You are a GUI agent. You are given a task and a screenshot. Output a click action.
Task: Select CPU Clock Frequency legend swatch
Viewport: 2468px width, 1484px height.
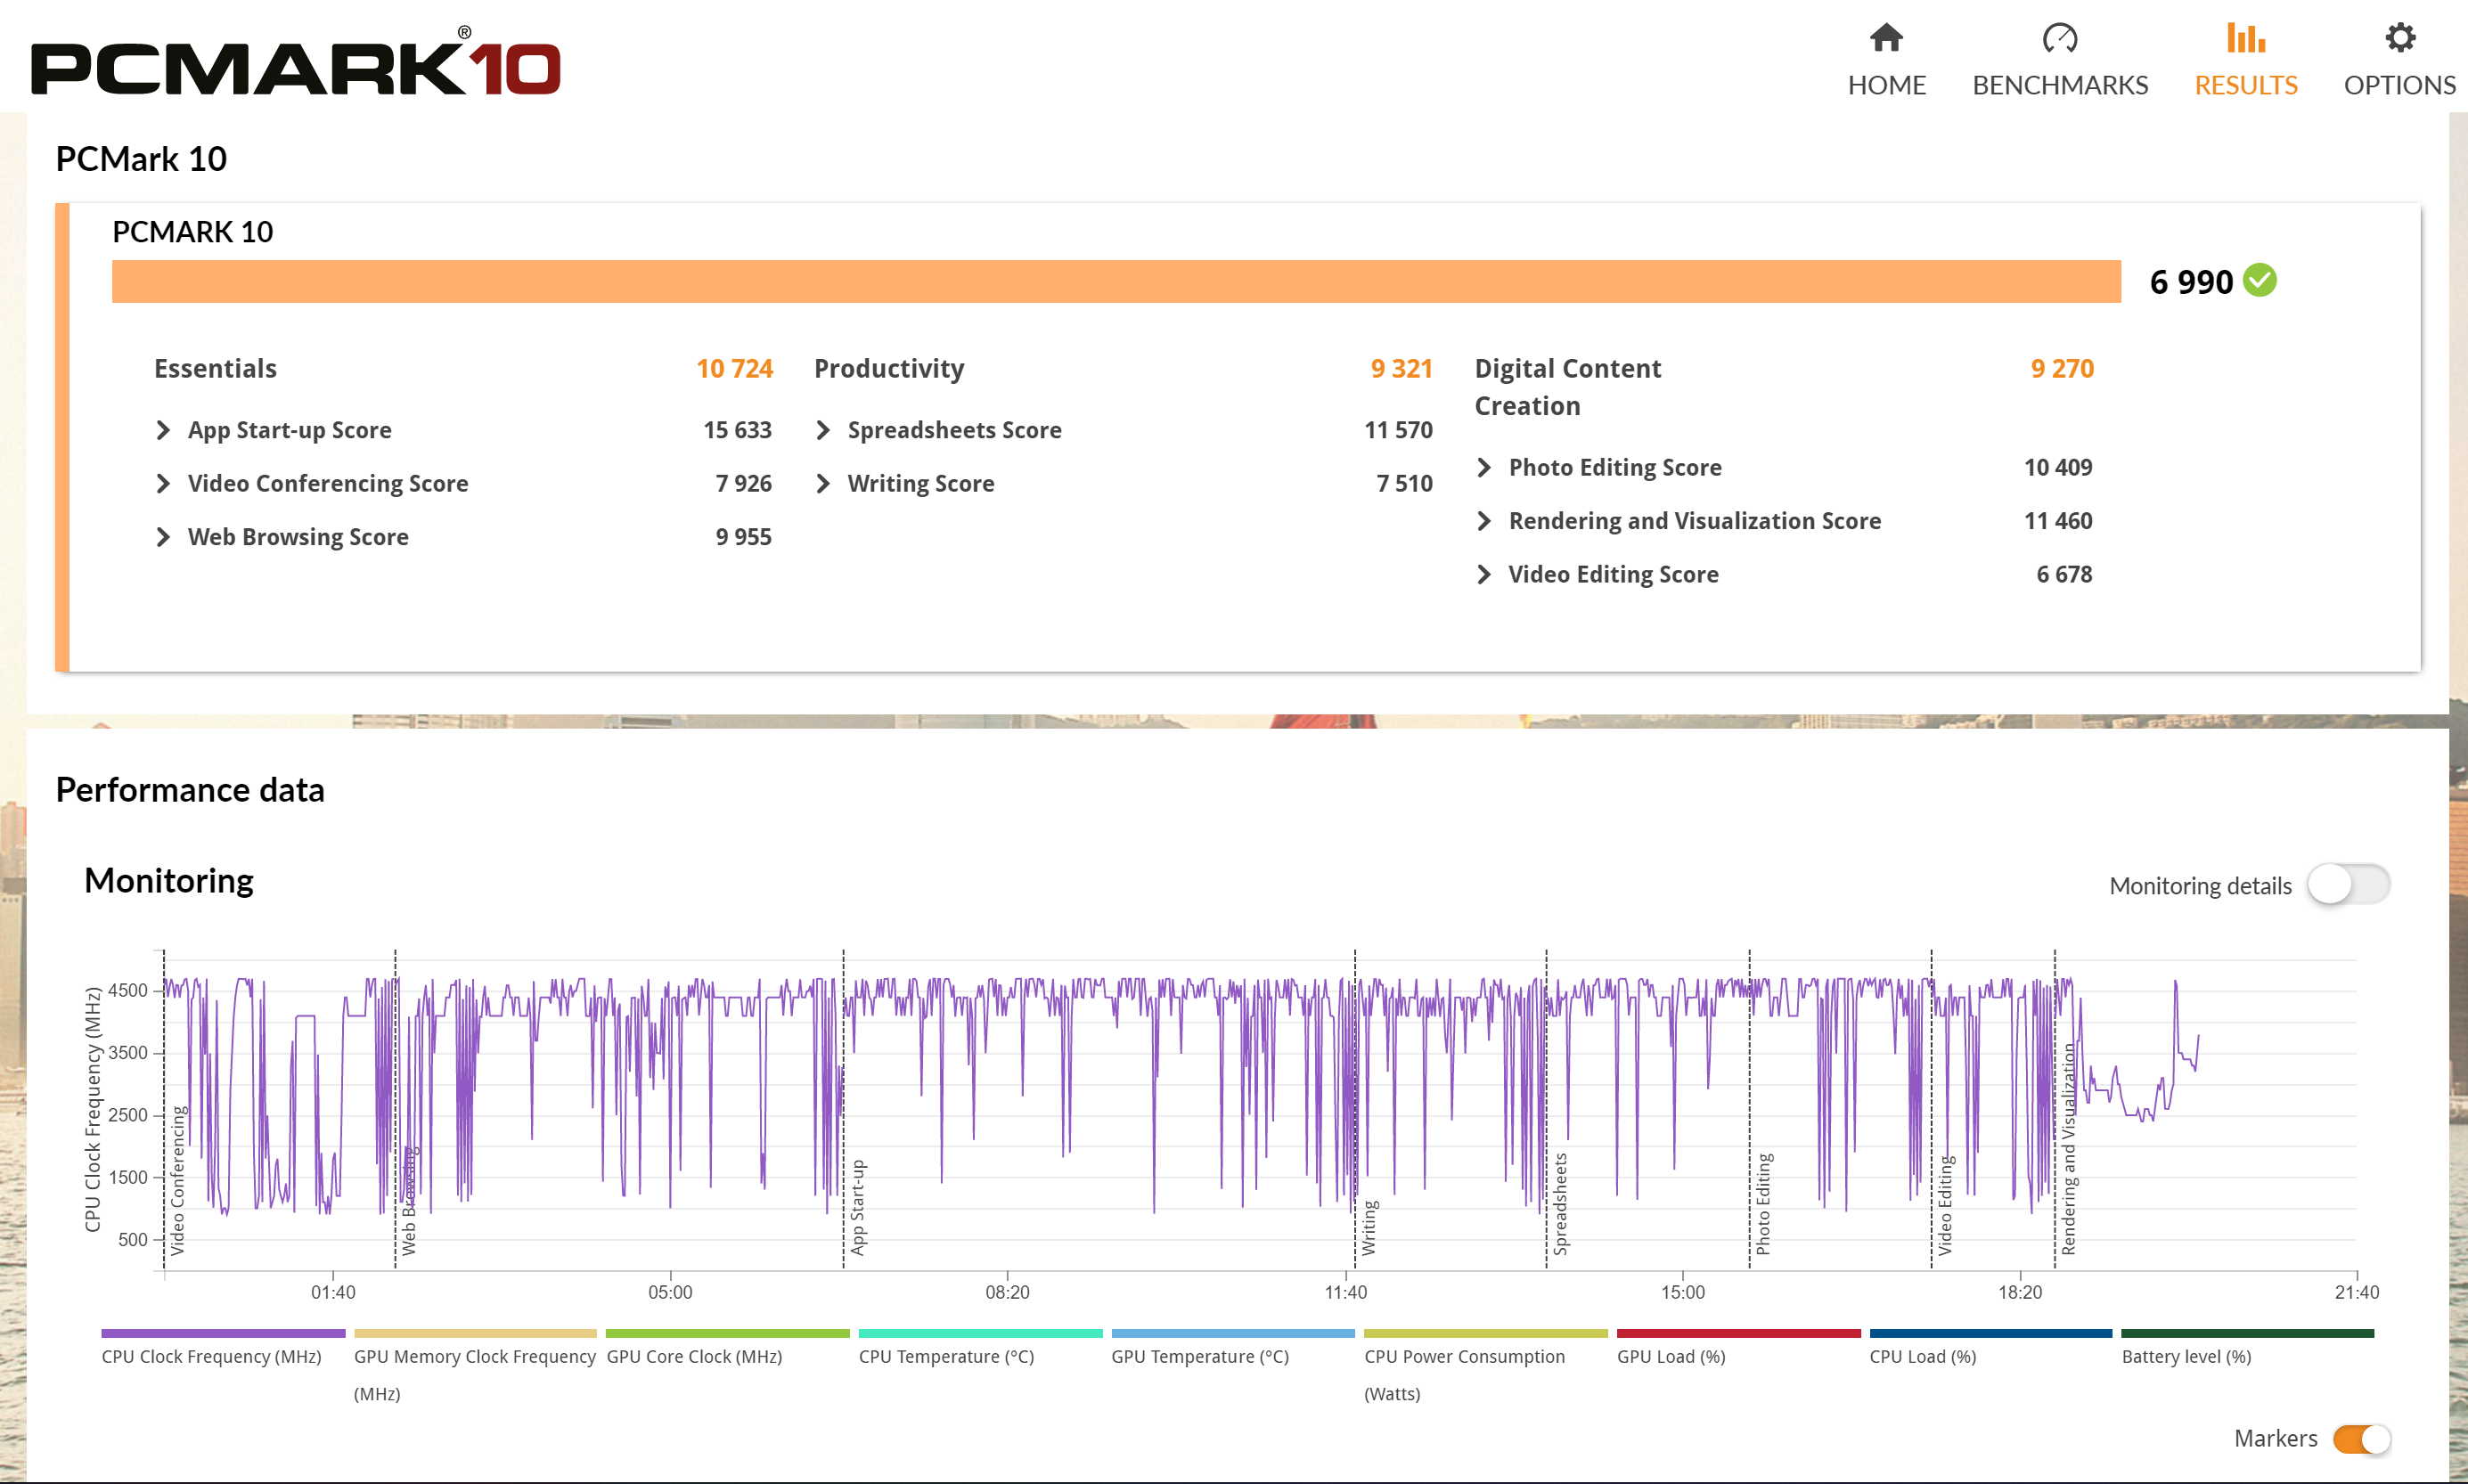[223, 1333]
